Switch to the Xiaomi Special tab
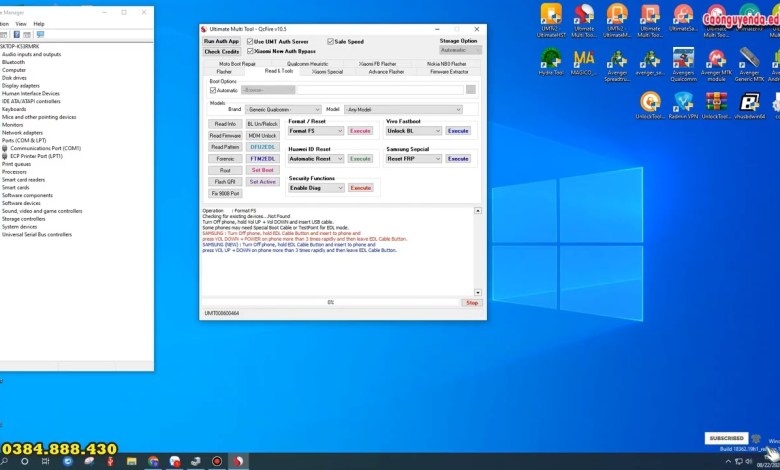 point(327,72)
